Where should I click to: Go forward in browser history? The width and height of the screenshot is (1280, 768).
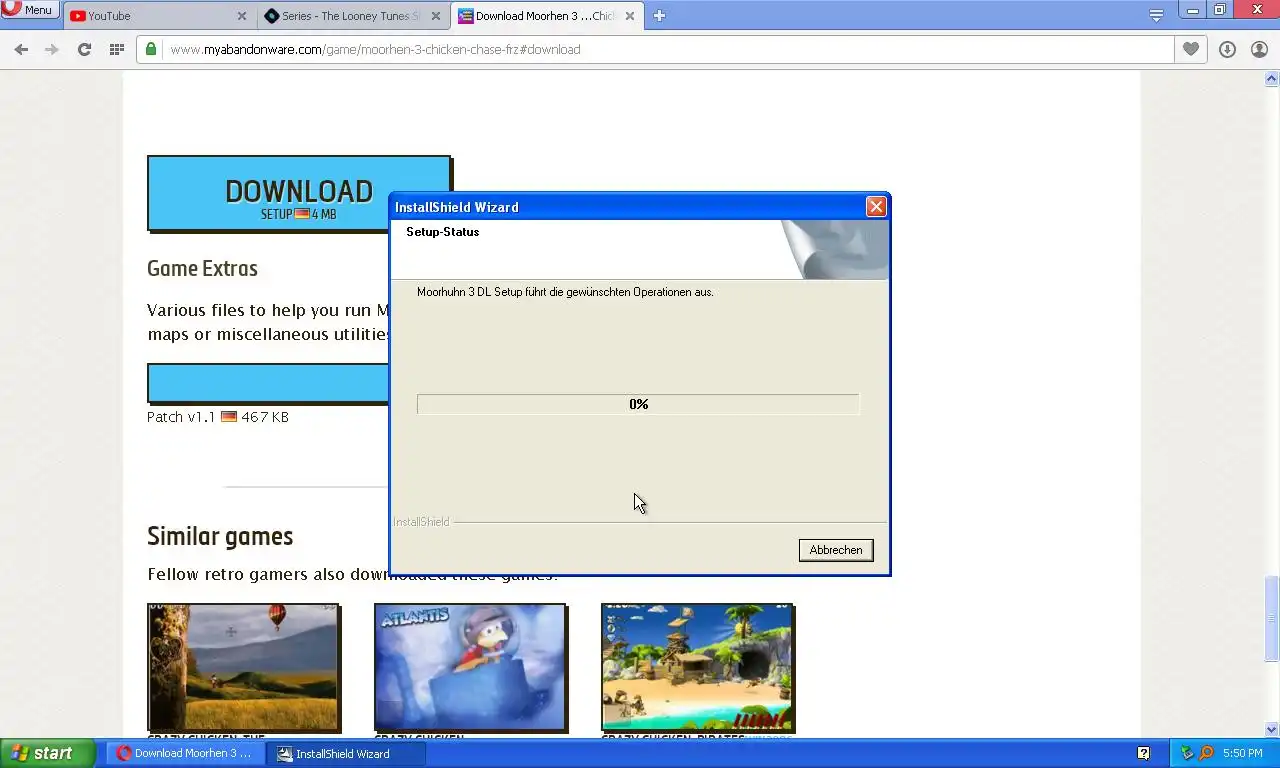pyautogui.click(x=52, y=49)
